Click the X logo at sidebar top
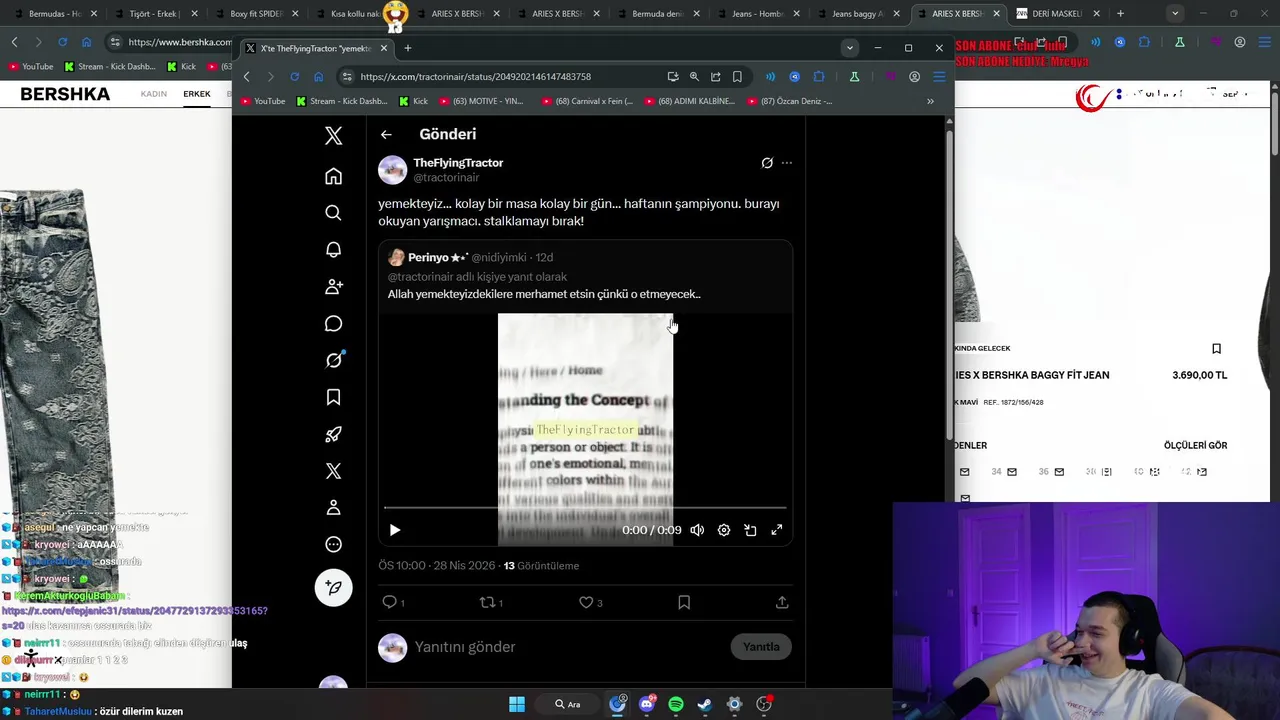Screen dimensions: 1280x720 tap(333, 136)
